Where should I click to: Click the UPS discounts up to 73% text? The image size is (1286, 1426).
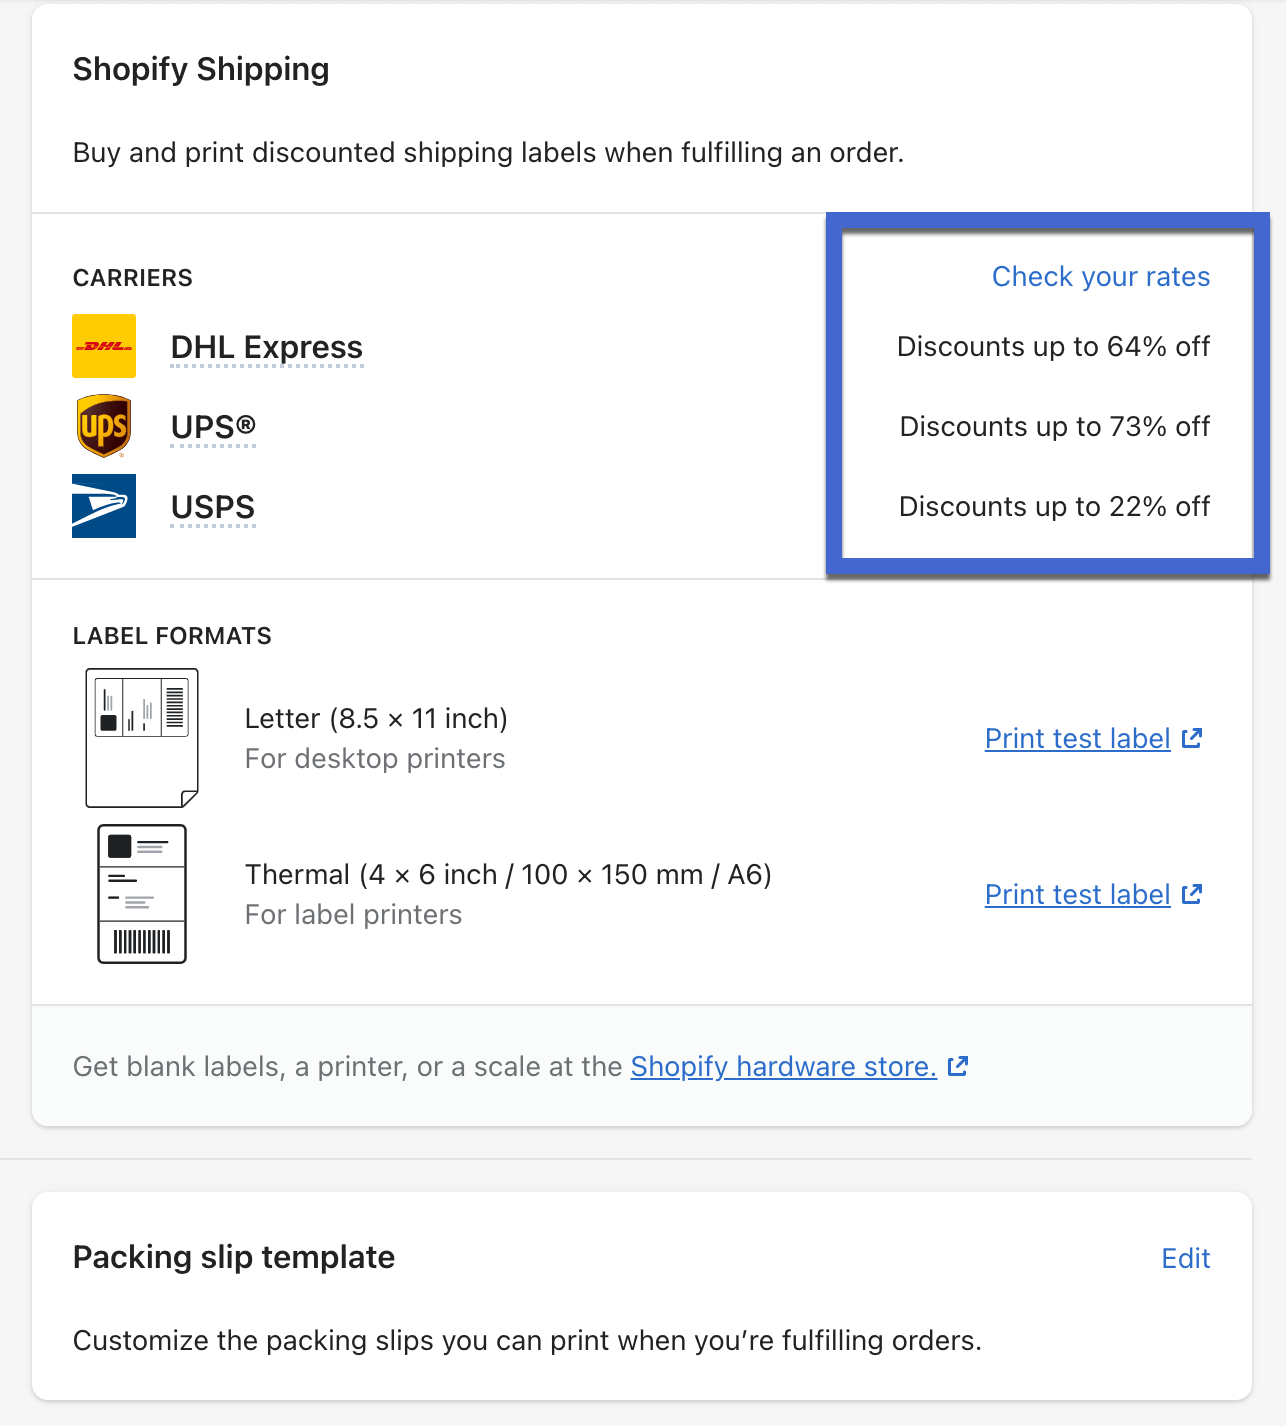pos(1053,427)
